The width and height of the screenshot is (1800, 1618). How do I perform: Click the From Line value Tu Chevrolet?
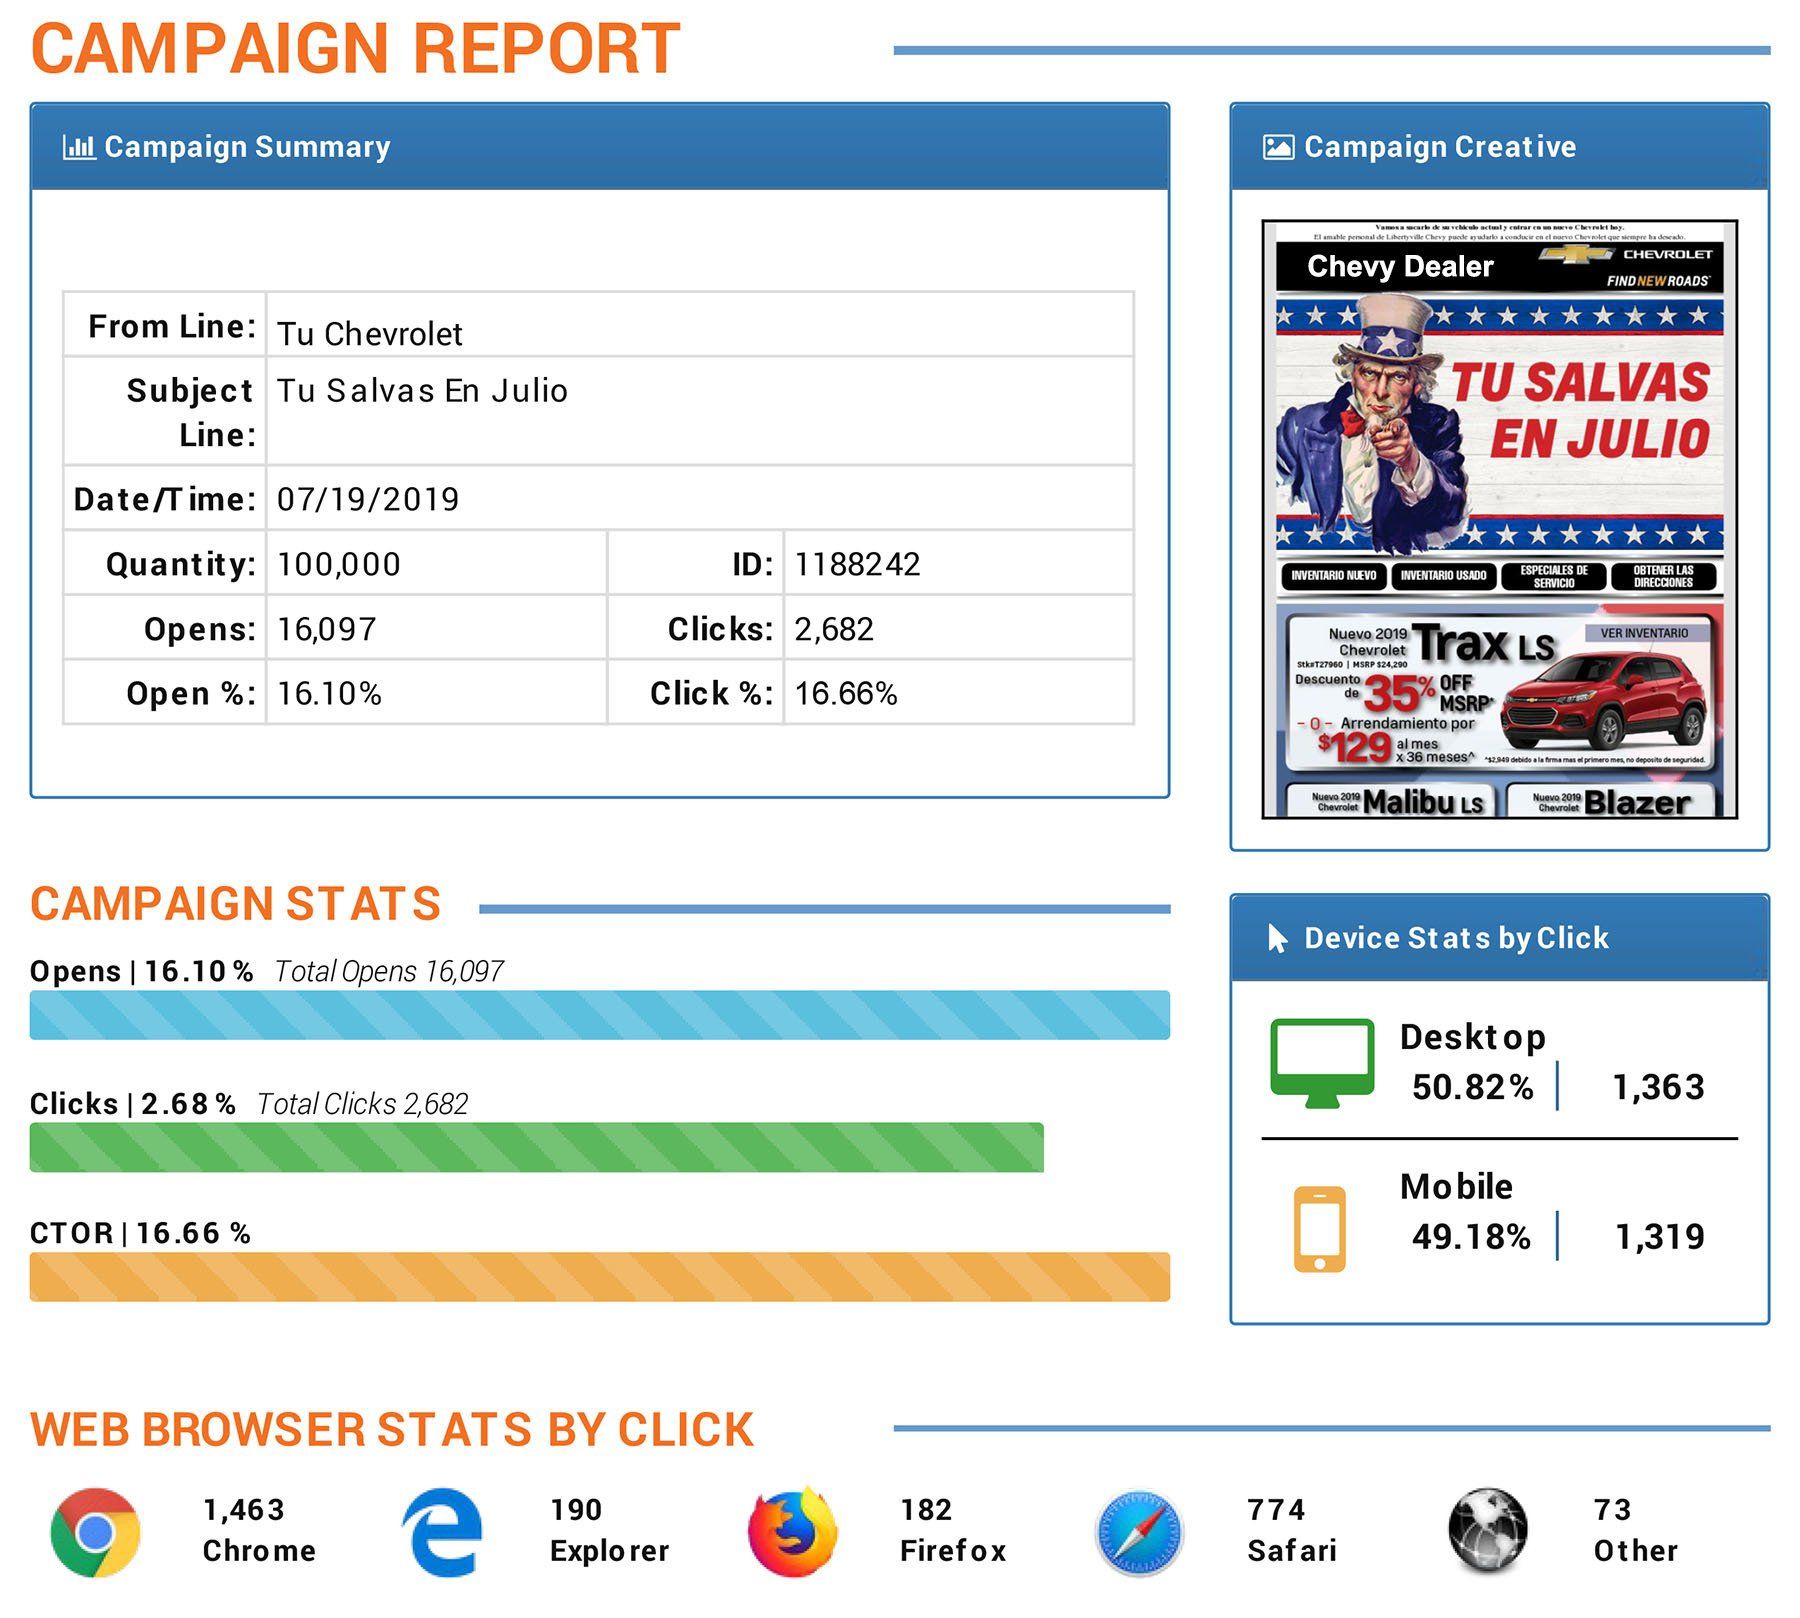370,334
